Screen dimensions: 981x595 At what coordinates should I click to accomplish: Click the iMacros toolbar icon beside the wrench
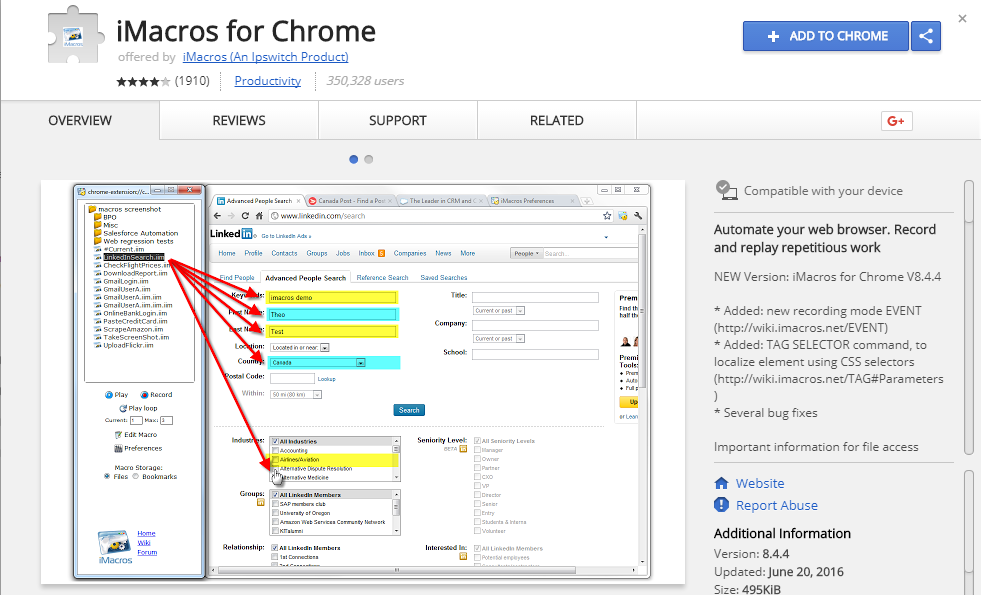click(623, 216)
